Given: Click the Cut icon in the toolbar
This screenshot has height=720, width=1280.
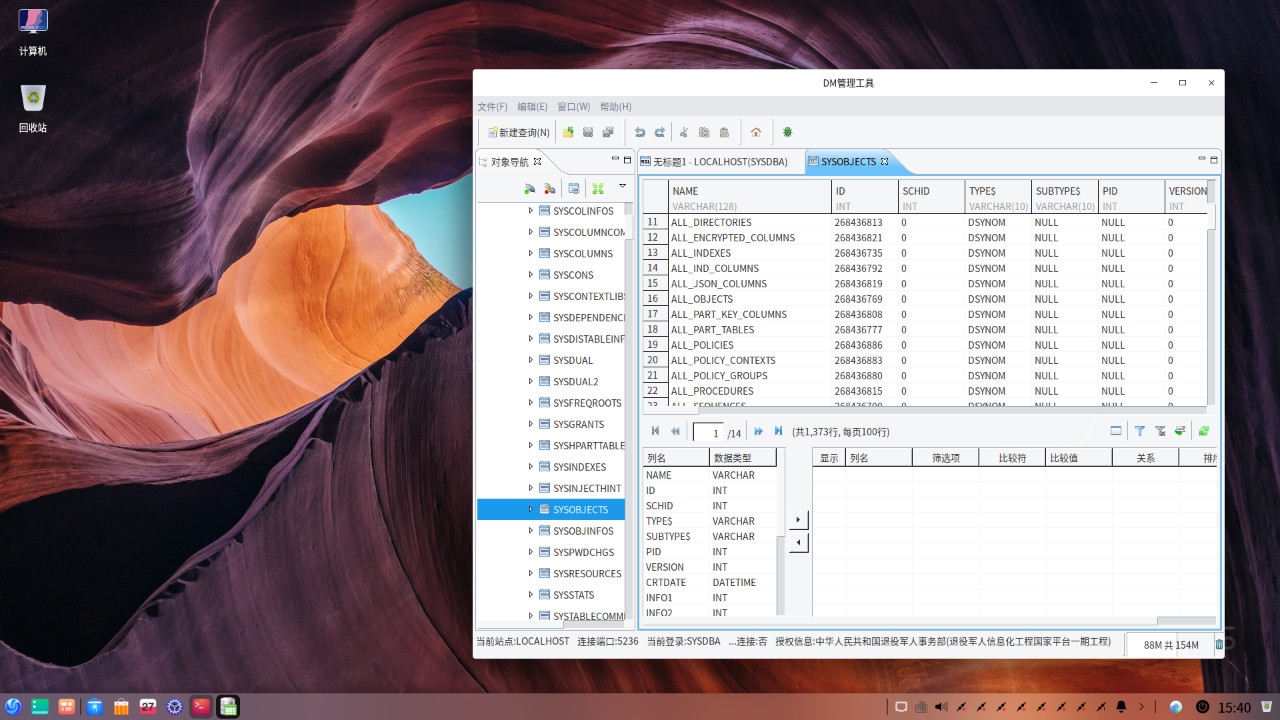Looking at the screenshot, I should (x=684, y=131).
